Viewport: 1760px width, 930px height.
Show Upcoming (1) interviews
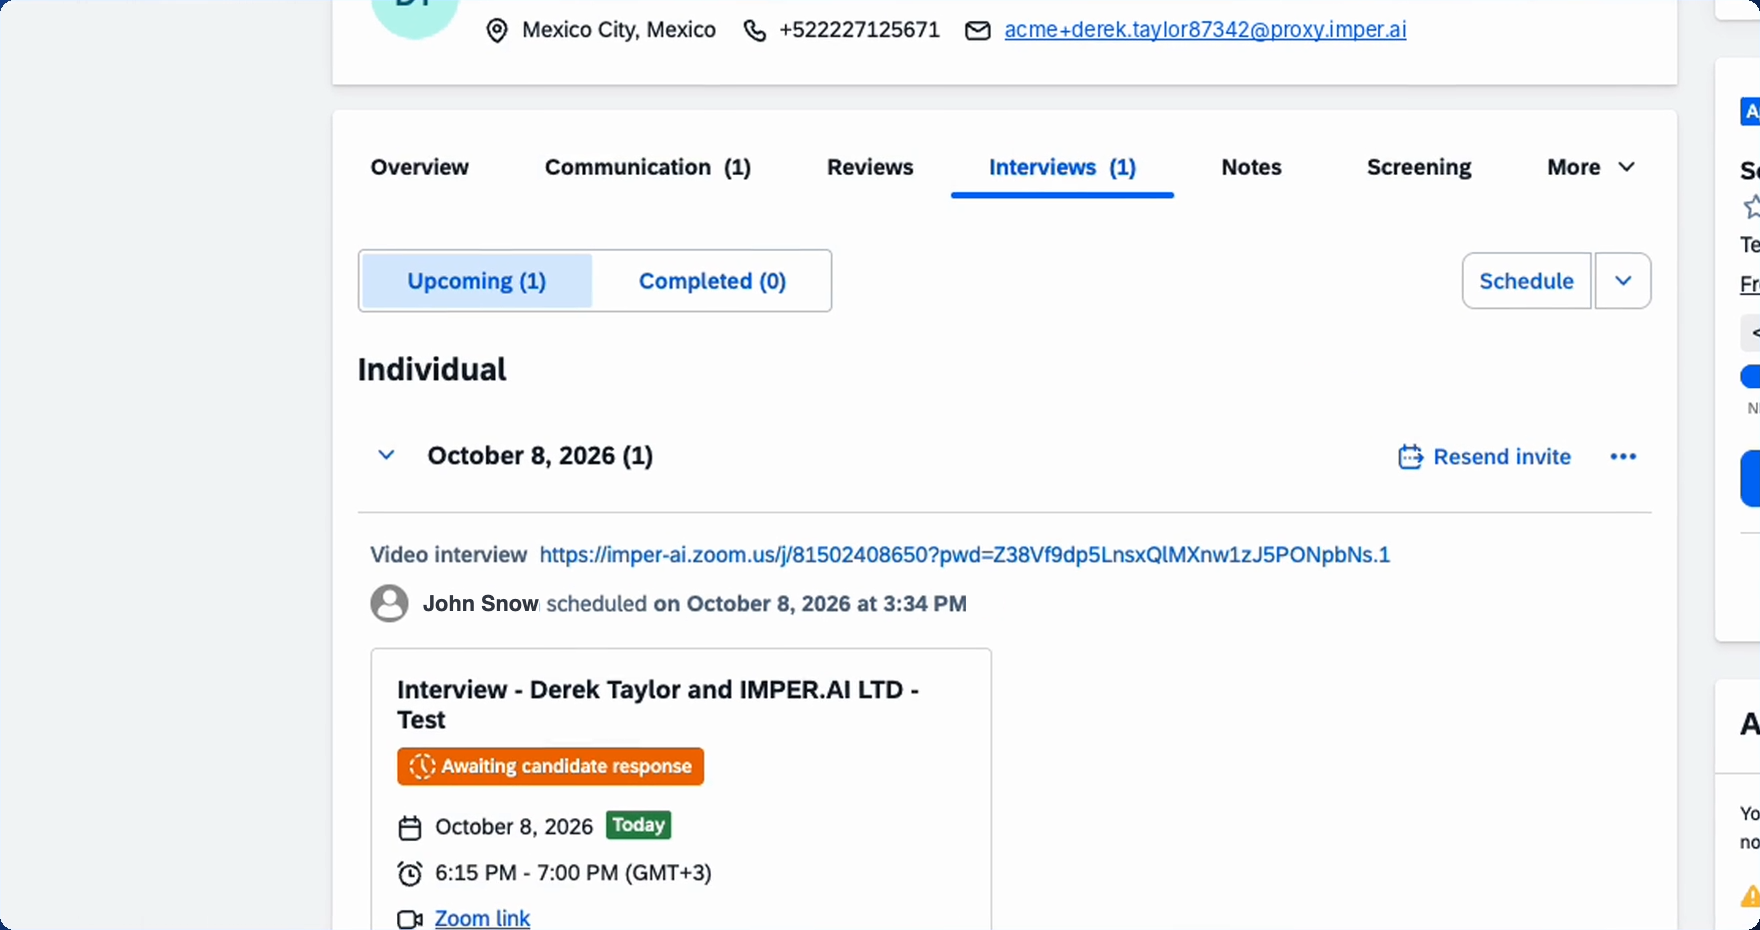477,281
